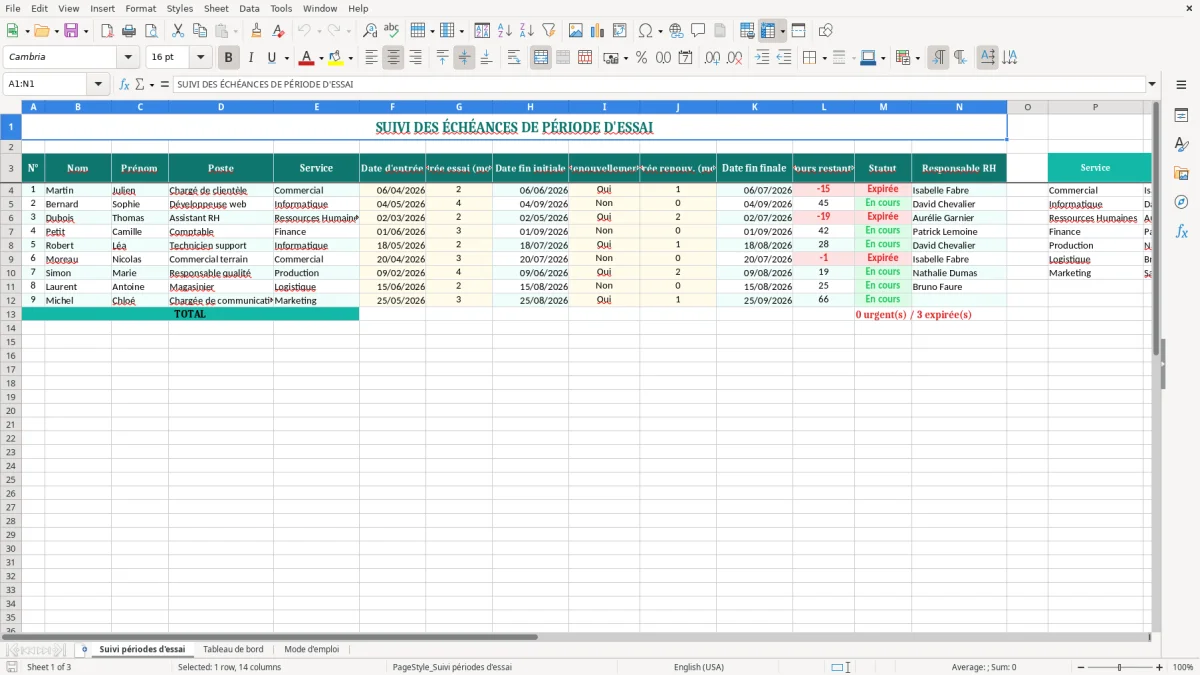Click the Save document icon
This screenshot has width=1200, height=675.
point(70,31)
